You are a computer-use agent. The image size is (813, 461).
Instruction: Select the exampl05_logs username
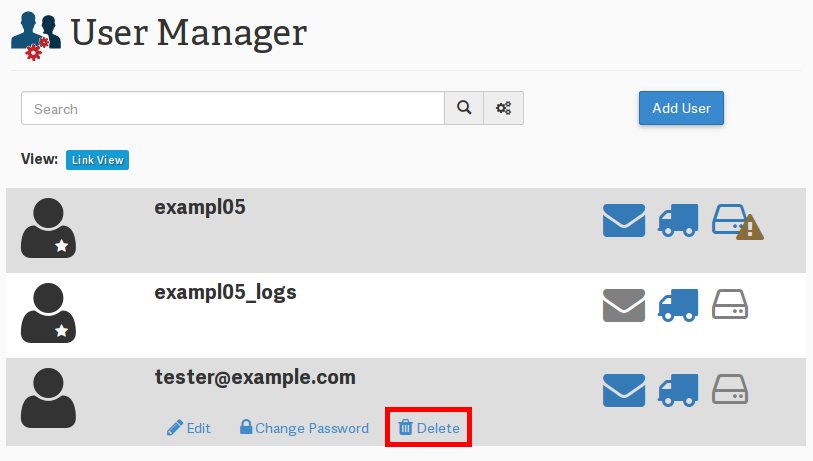(x=225, y=292)
